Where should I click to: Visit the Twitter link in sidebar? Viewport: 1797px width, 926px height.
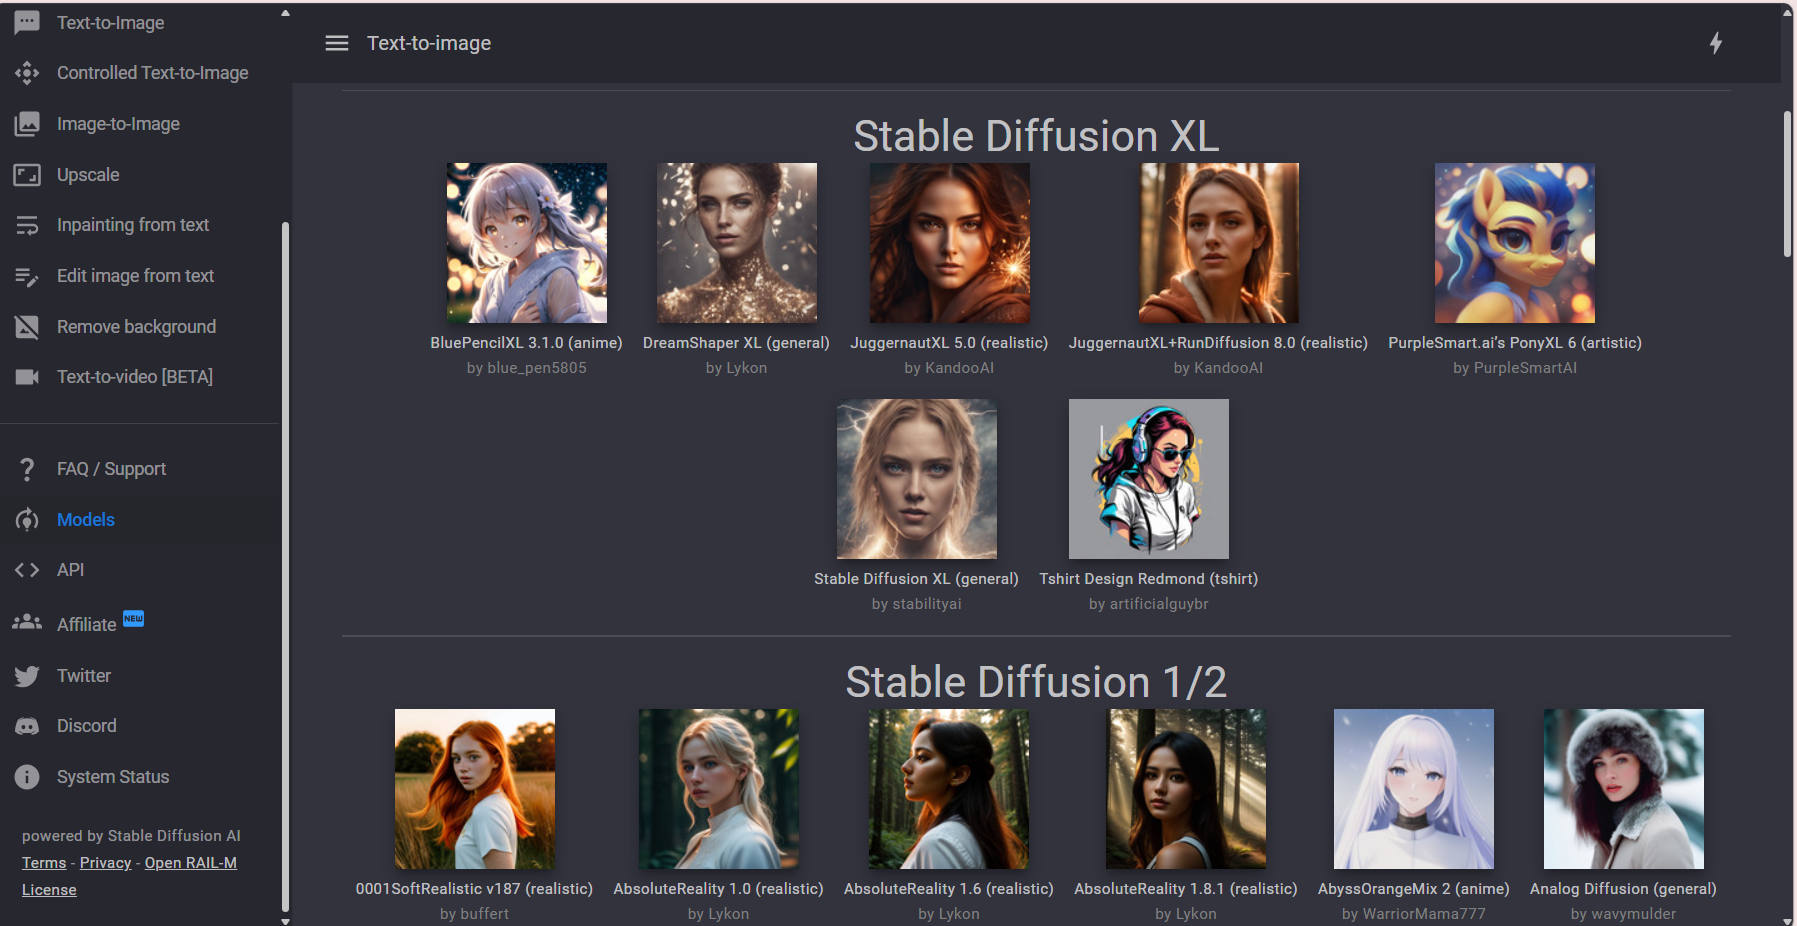84,676
